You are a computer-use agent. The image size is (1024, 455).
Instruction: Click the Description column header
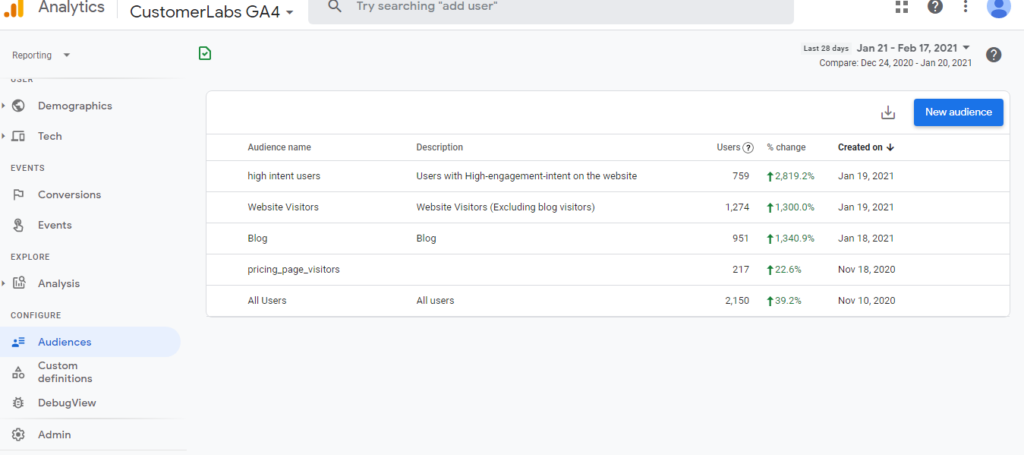tap(440, 148)
